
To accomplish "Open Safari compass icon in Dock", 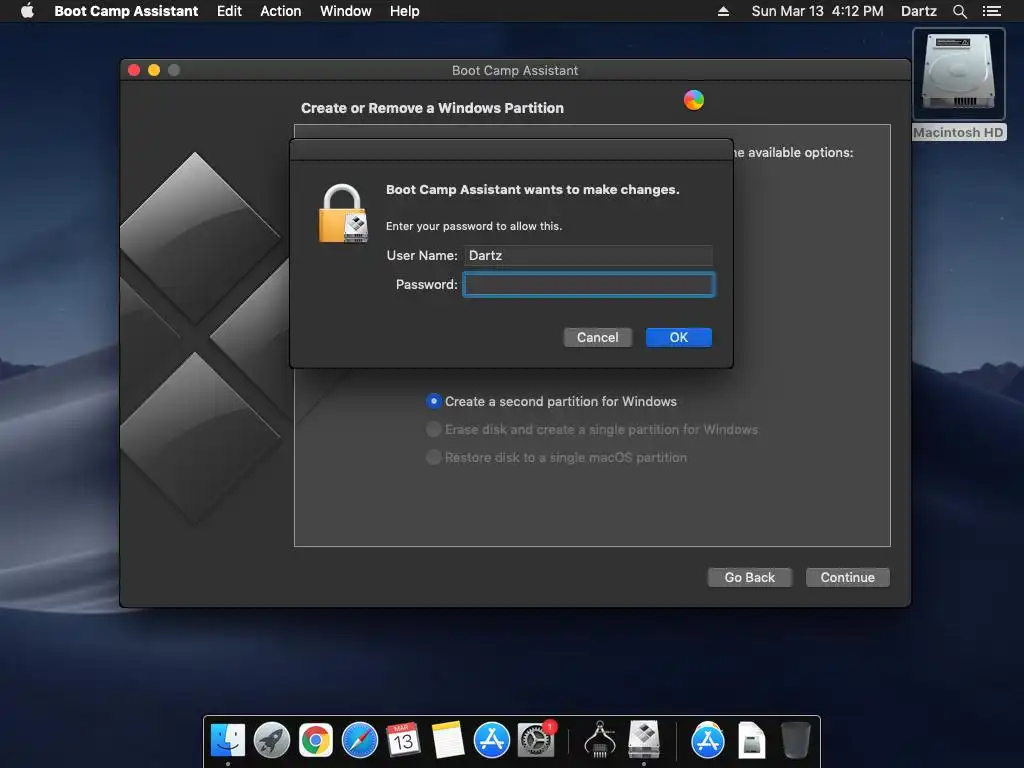I will [360, 741].
